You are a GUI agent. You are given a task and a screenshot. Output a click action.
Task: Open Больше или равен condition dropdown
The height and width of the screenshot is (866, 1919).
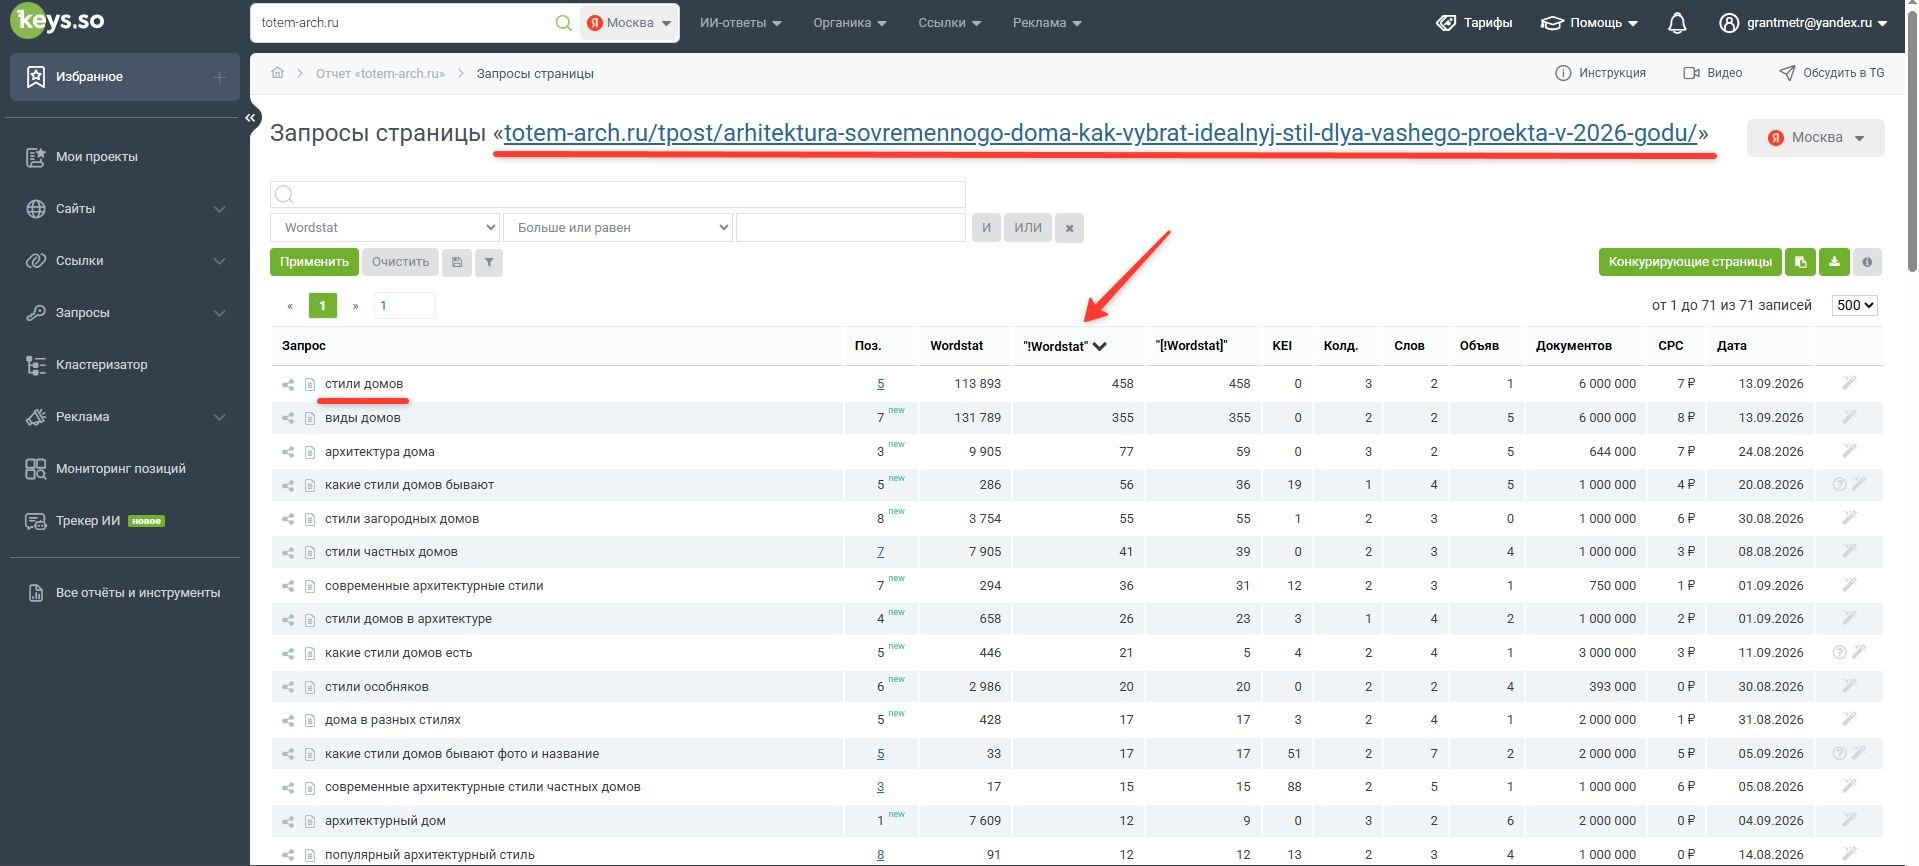[618, 228]
